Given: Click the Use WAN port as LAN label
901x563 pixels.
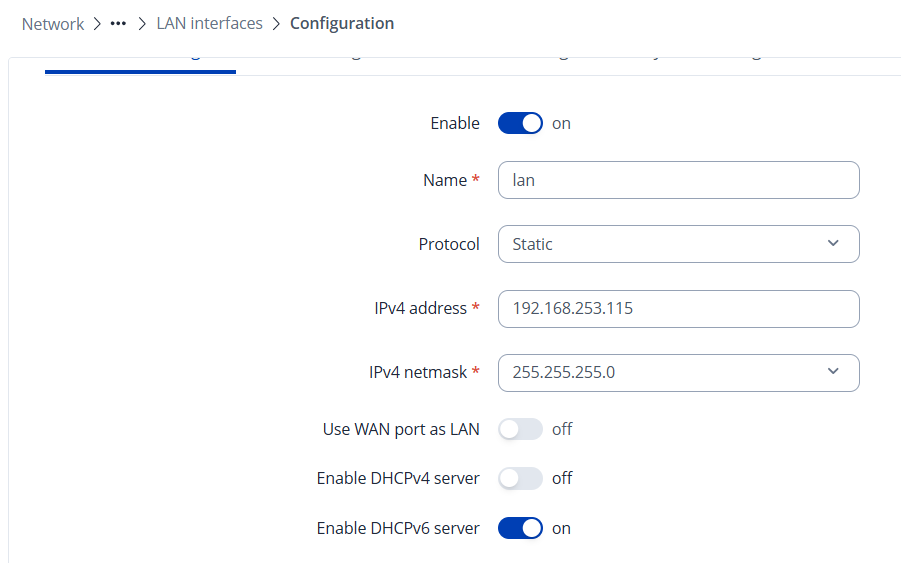Looking at the screenshot, I should click(x=401, y=429).
